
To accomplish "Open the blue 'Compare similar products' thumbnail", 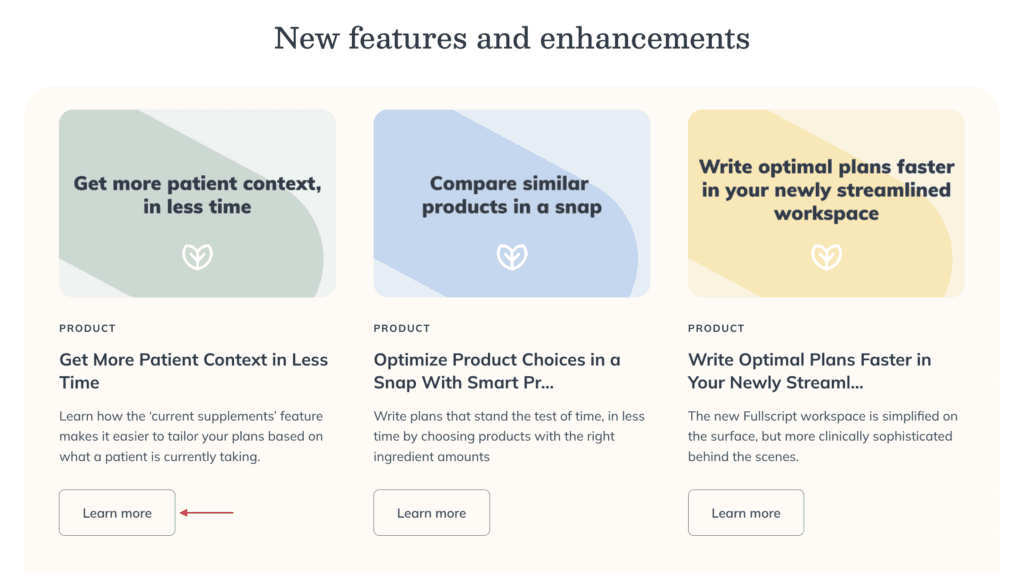I will [x=512, y=203].
